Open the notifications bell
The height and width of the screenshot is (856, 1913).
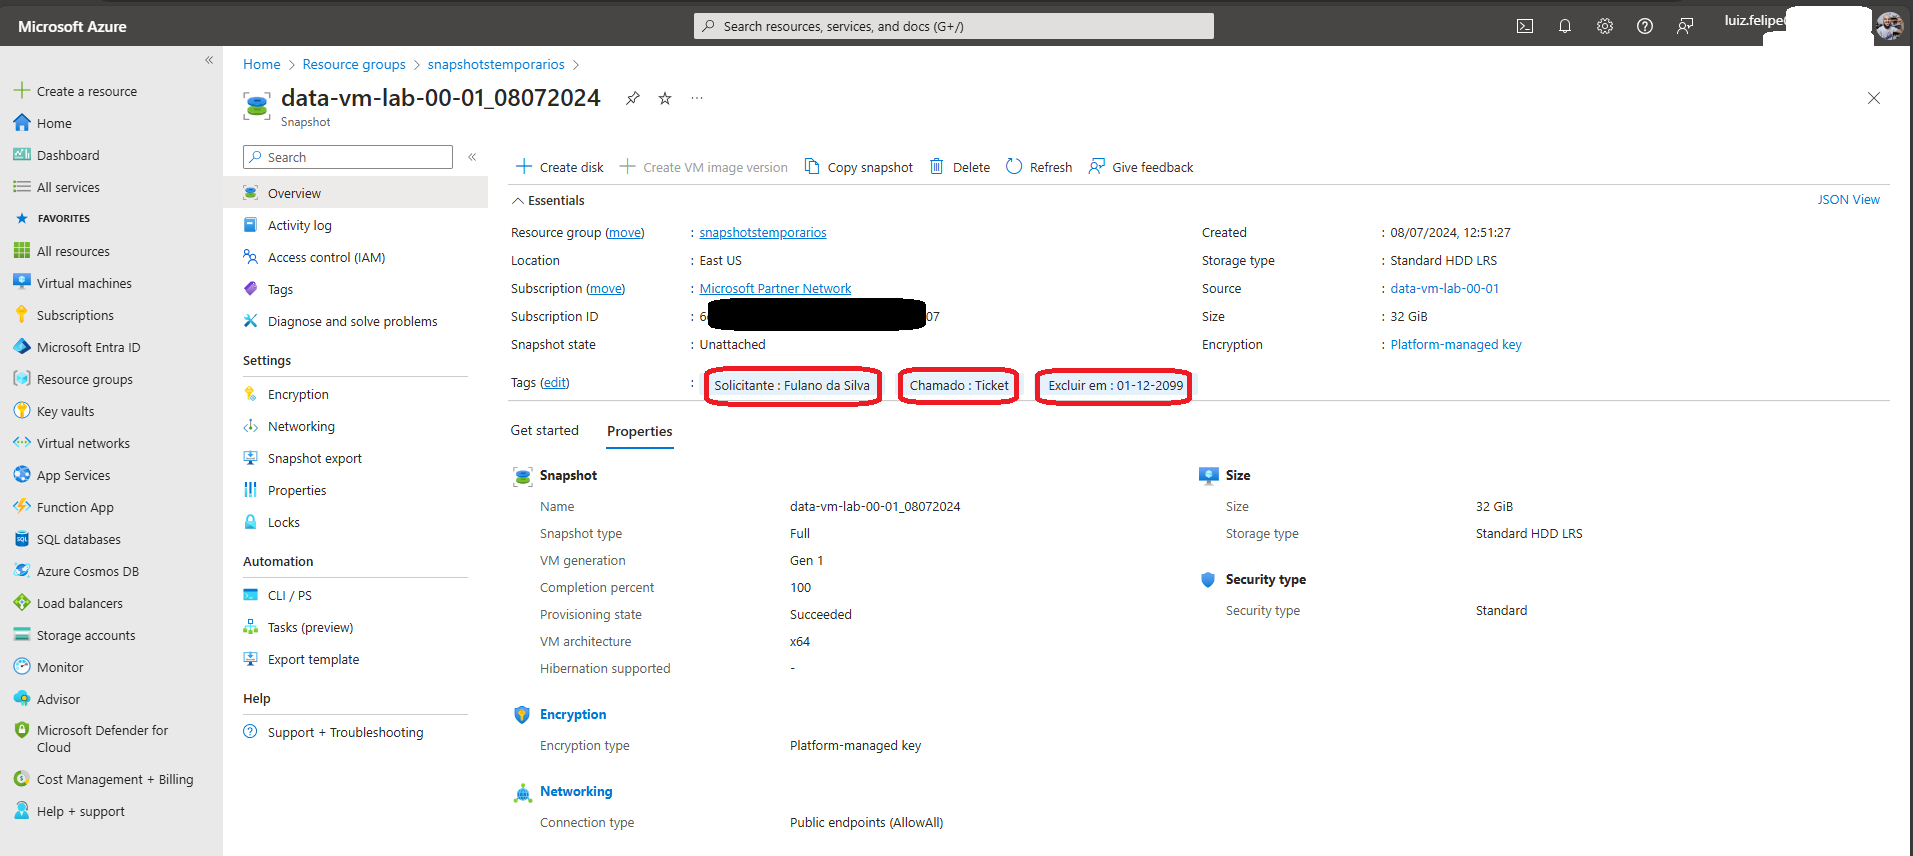tap(1564, 27)
